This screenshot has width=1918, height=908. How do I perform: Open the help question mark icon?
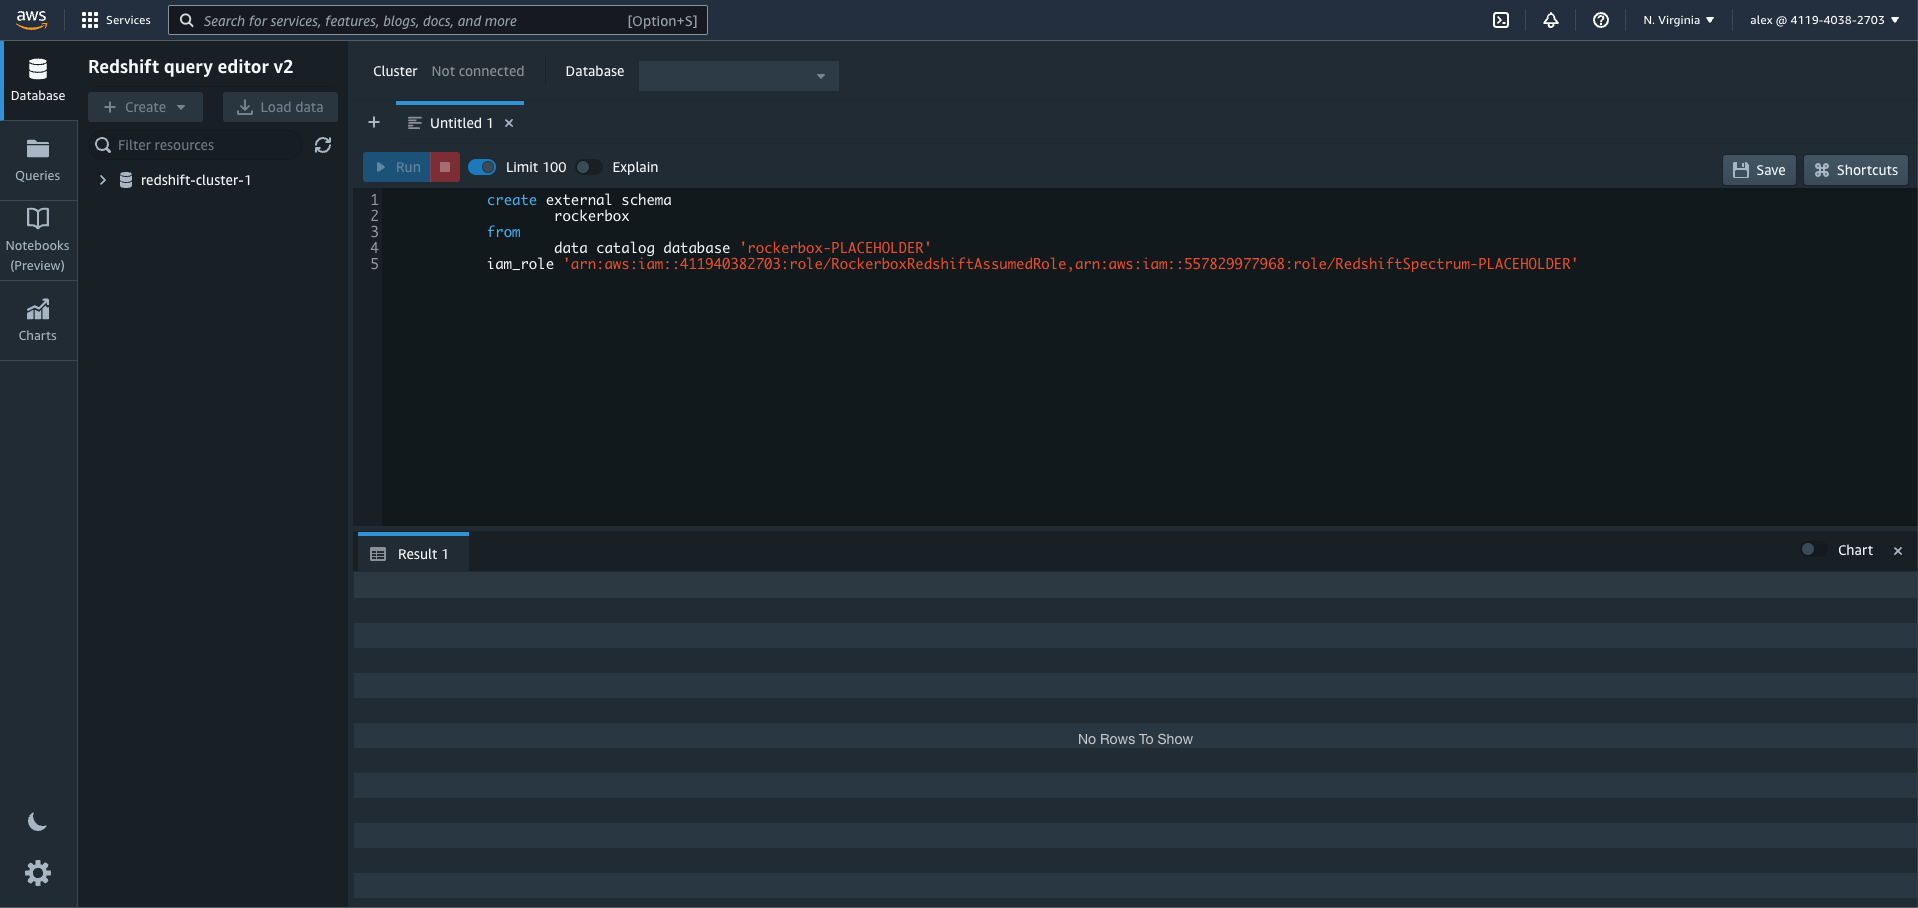pyautogui.click(x=1601, y=20)
